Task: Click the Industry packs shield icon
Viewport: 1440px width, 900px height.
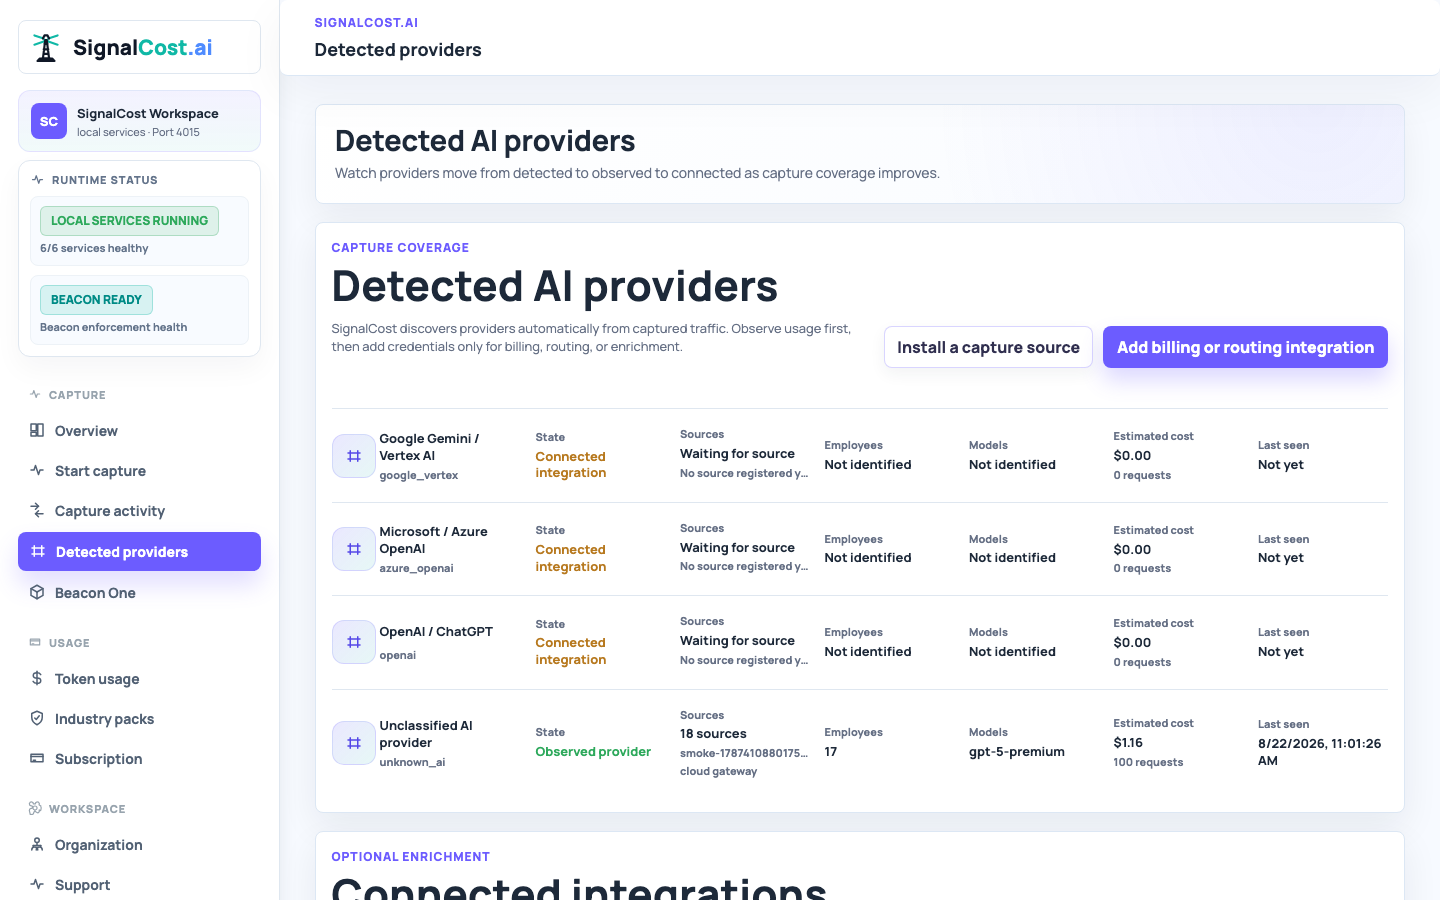Action: (37, 718)
